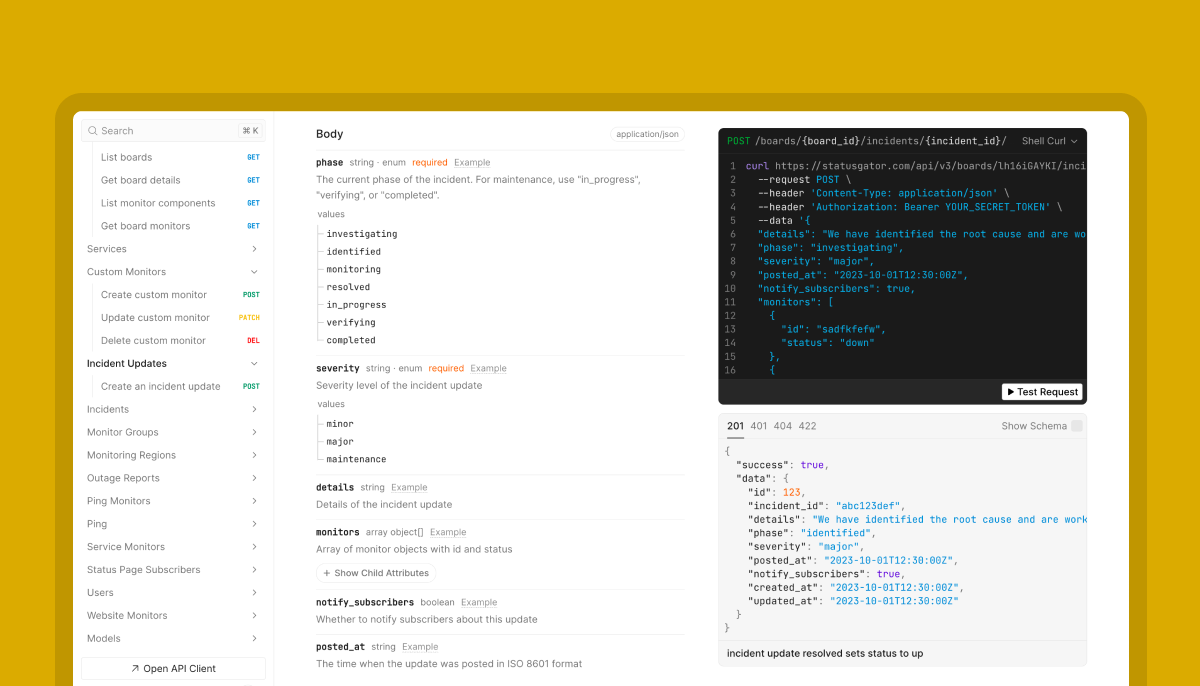Open the Example link next to severity
Viewport: 1200px width, 686px height.
(489, 369)
